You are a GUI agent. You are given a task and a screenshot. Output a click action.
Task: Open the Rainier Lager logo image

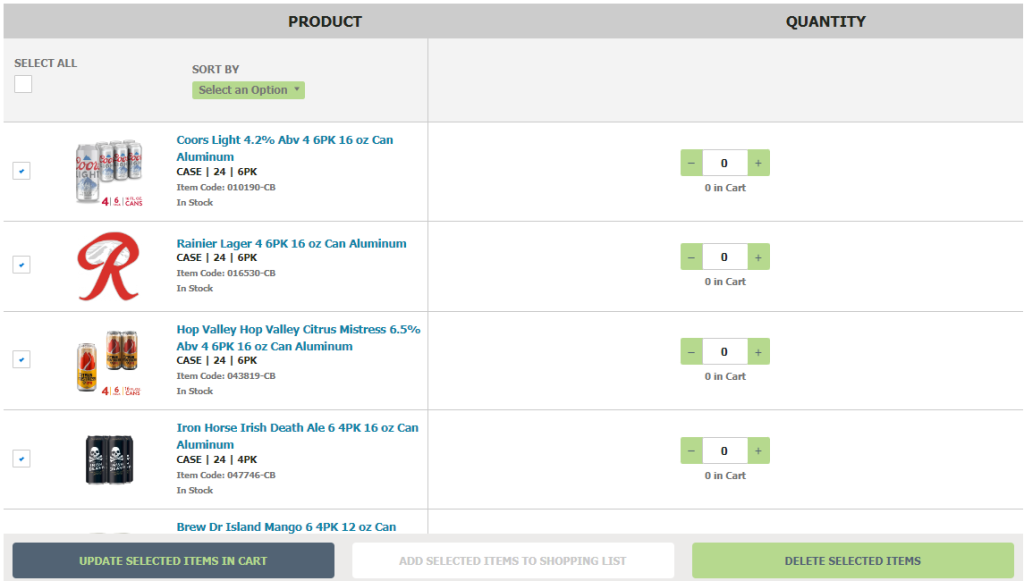point(109,266)
